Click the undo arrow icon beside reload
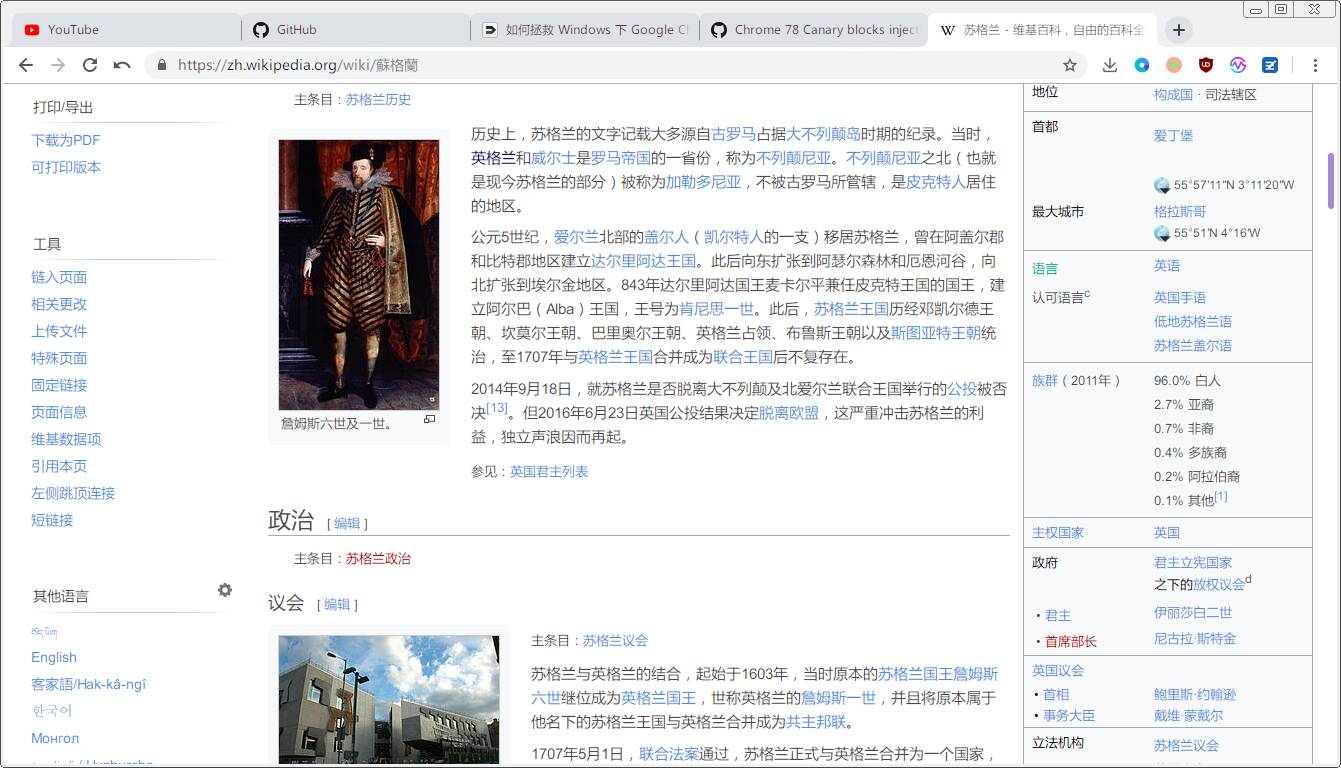 [x=122, y=65]
